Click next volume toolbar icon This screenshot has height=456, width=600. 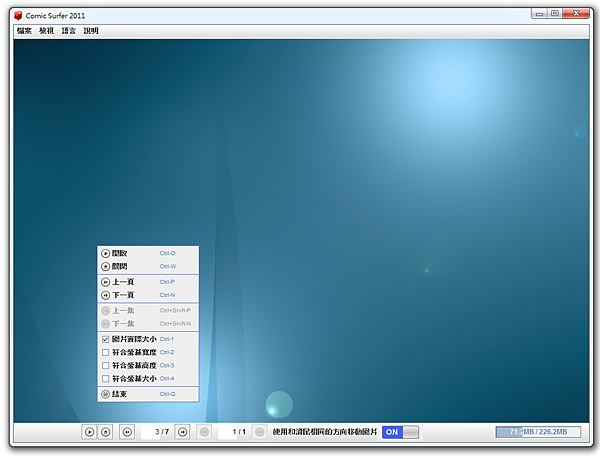click(259, 432)
